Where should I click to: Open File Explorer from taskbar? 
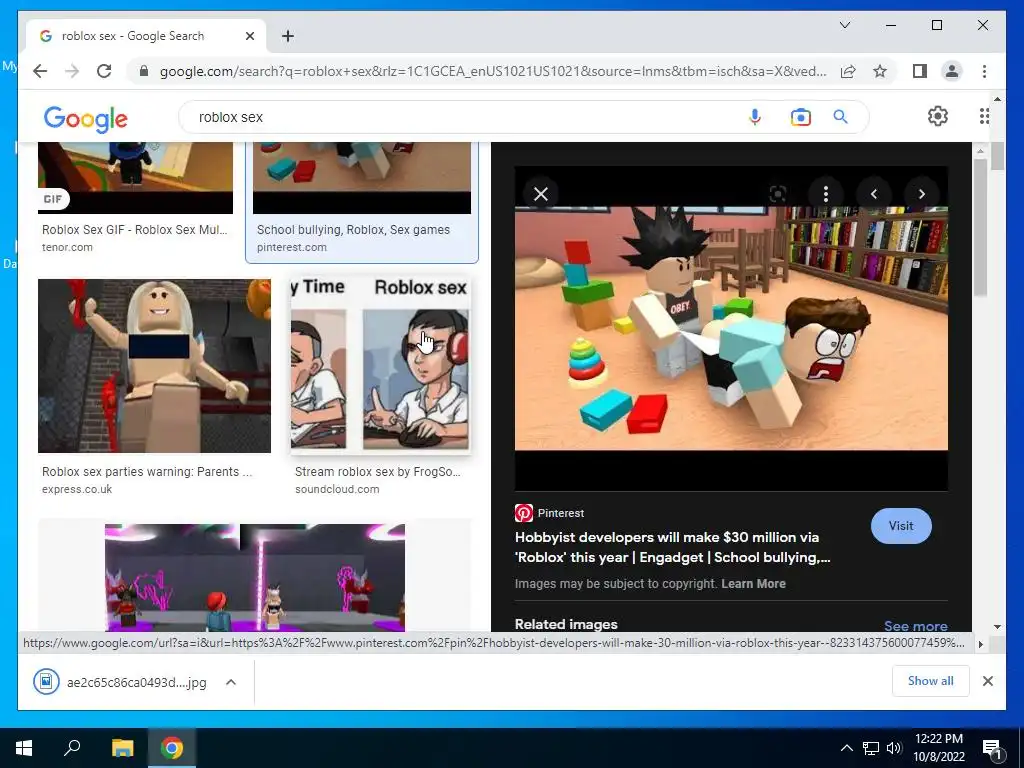tap(122, 748)
